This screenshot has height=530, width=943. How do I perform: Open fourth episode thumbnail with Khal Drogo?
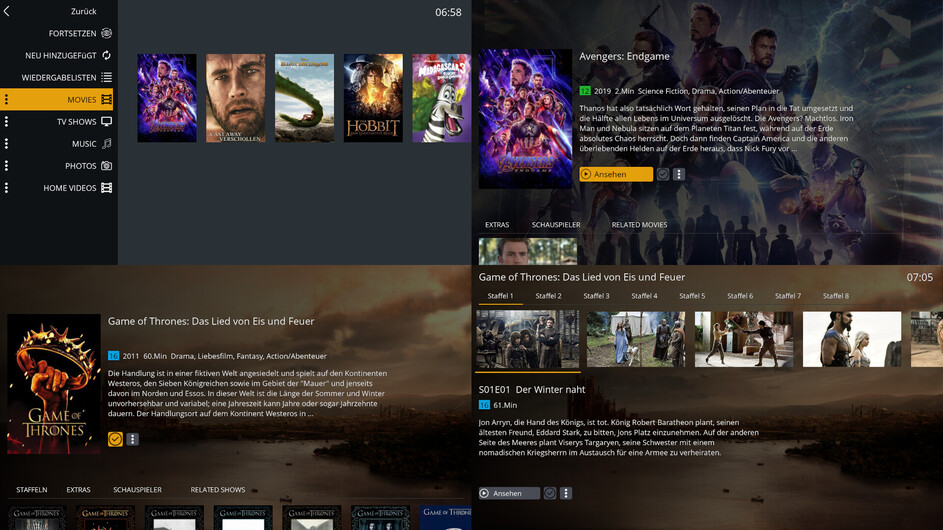[852, 339]
